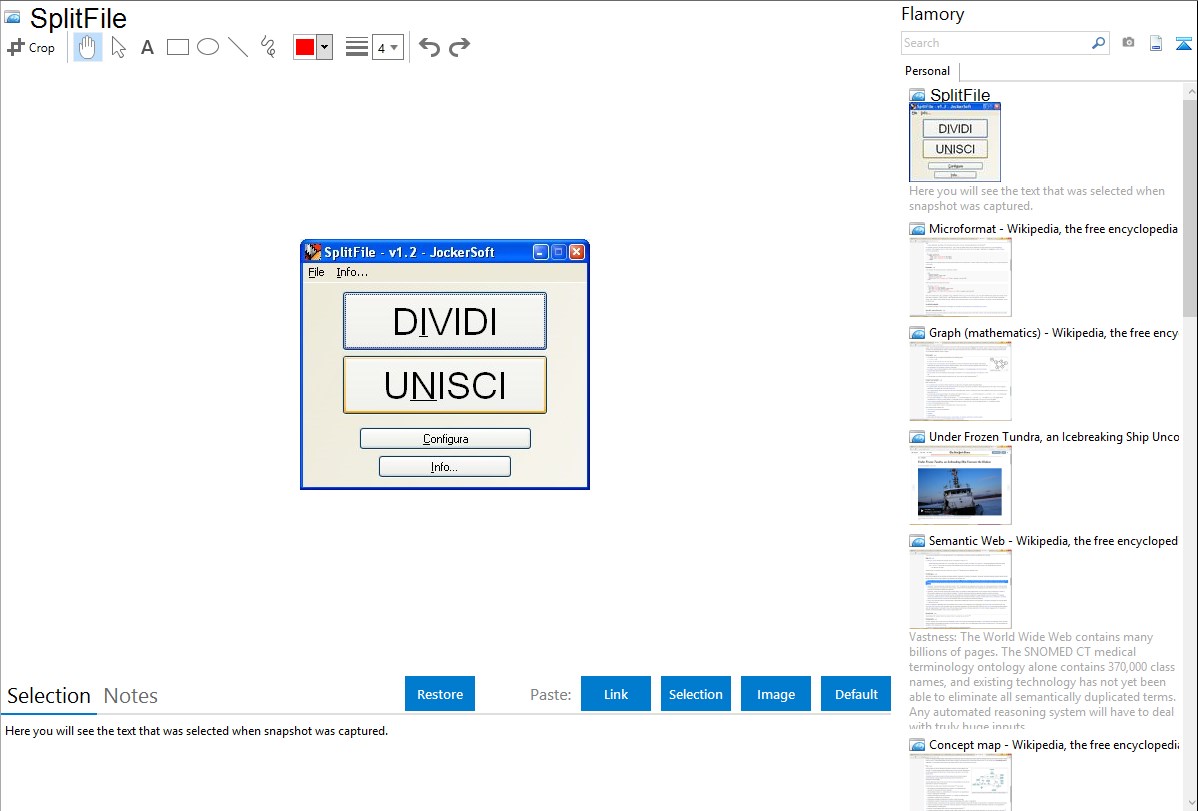Click the Configura button

click(445, 439)
